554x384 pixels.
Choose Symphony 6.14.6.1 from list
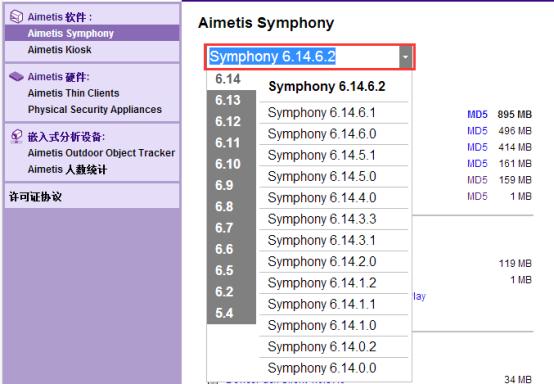[334, 113]
